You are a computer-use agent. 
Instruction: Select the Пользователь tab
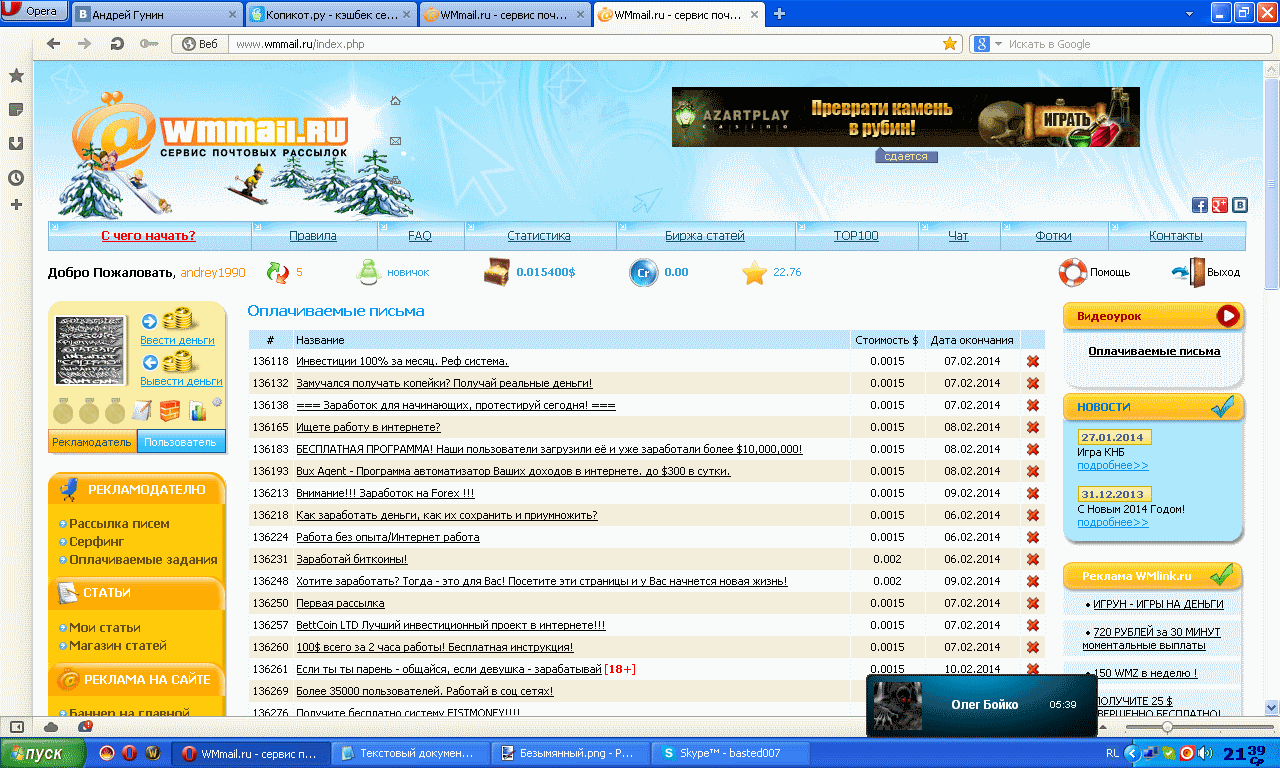pos(181,442)
